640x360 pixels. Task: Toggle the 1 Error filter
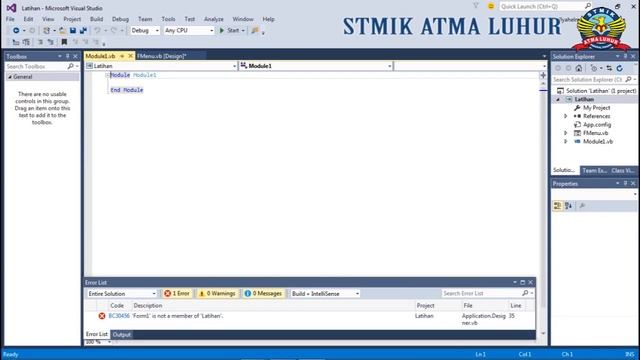click(x=177, y=293)
